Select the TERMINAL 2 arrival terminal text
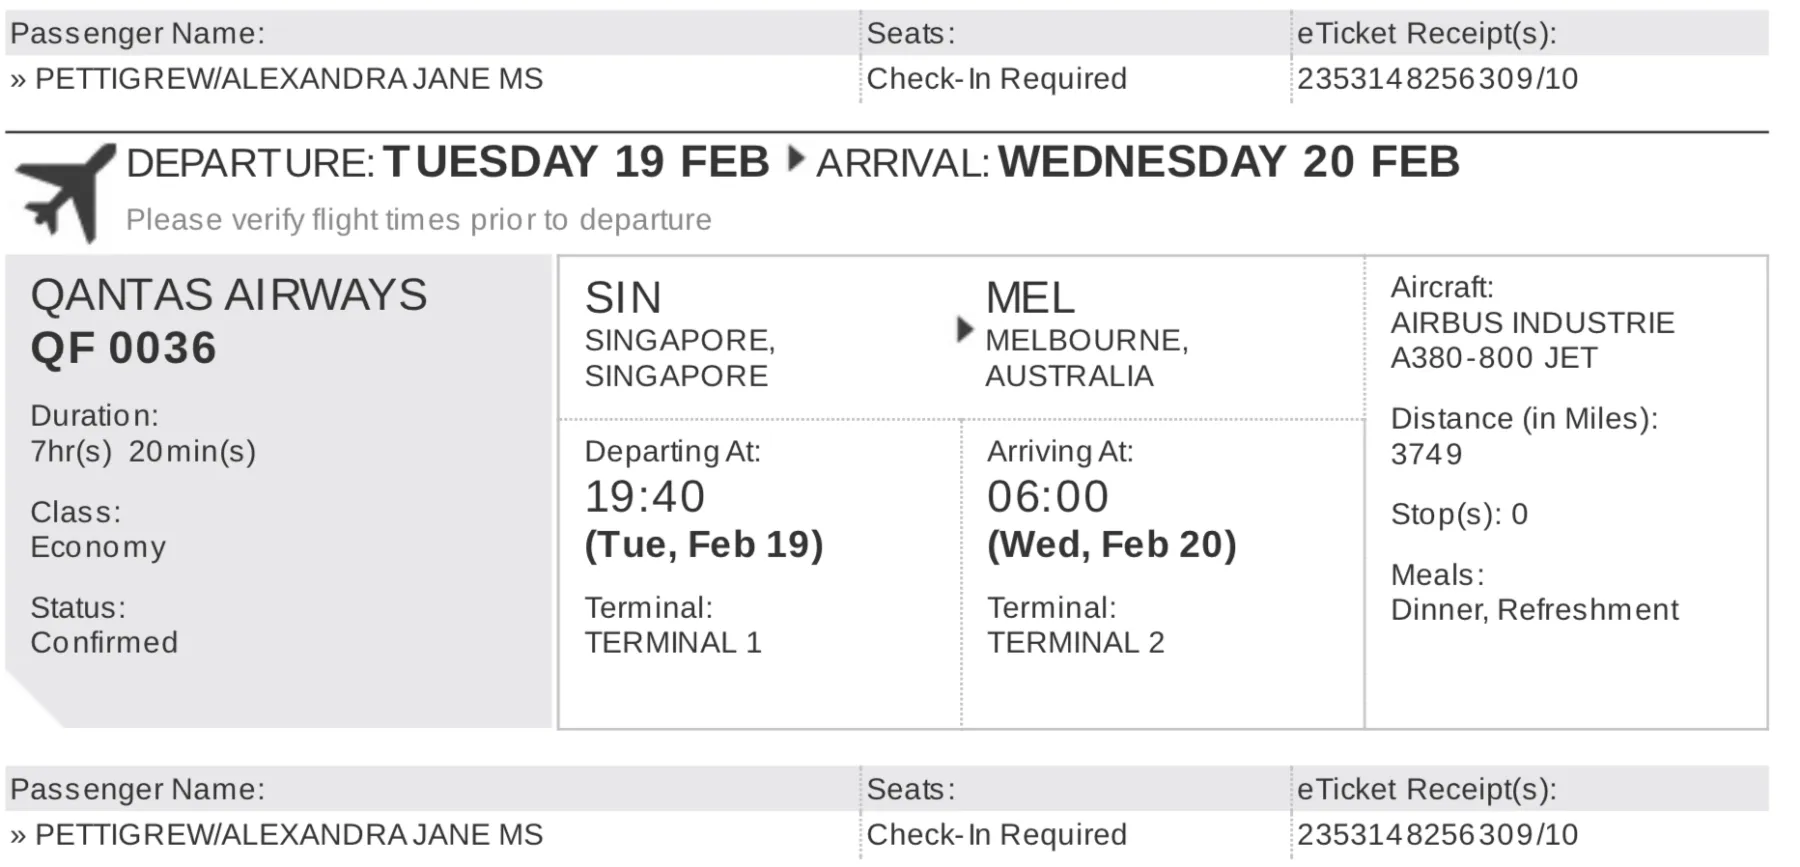The width and height of the screenshot is (1800, 867). (x=1076, y=642)
